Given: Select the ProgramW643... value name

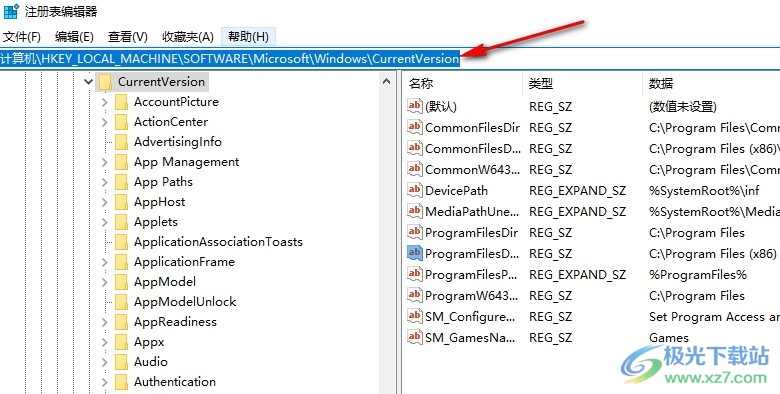Looking at the screenshot, I should [x=472, y=296].
